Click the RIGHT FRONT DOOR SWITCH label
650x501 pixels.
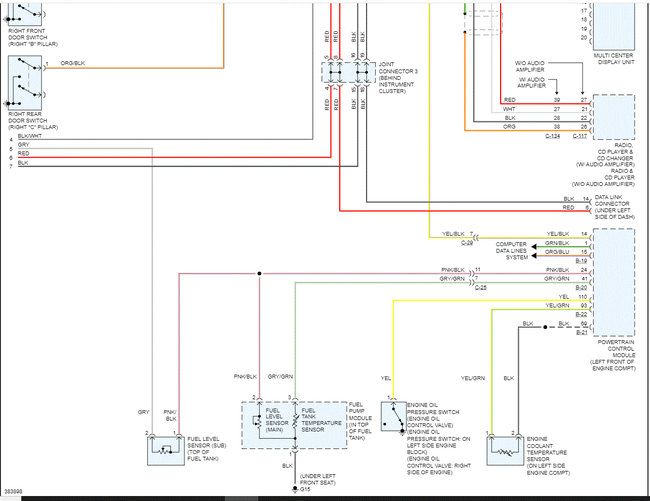point(33,37)
